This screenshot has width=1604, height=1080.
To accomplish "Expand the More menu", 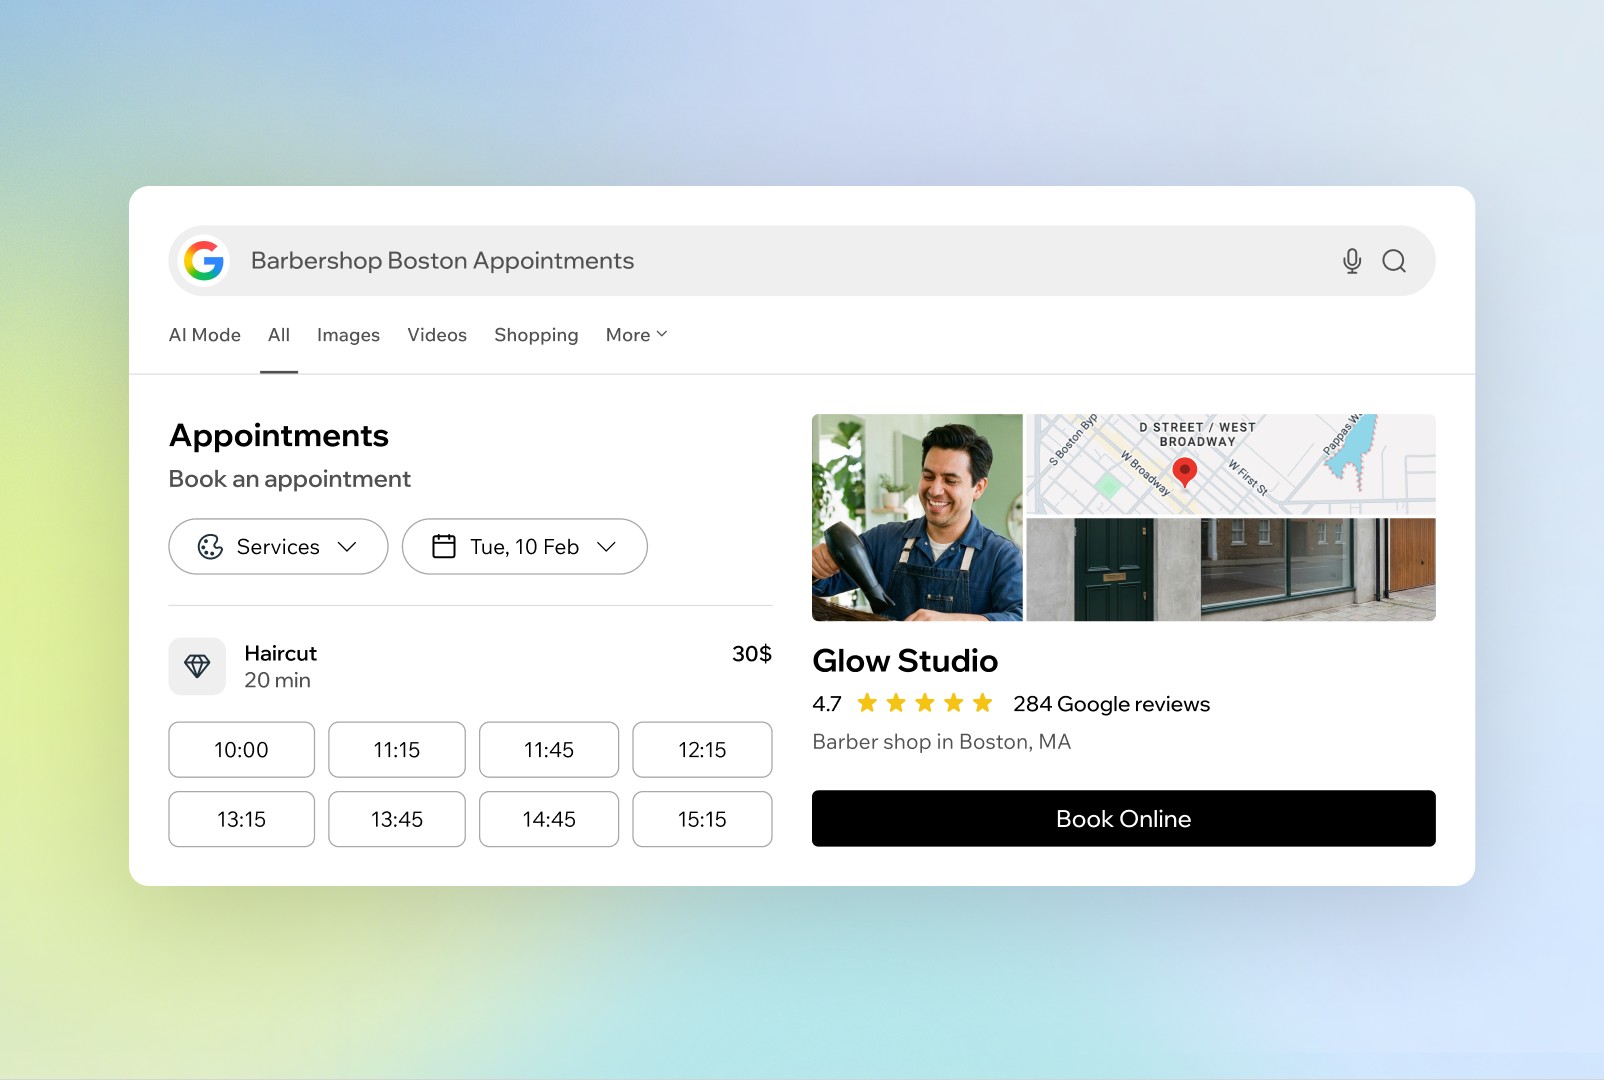I will tap(636, 335).
